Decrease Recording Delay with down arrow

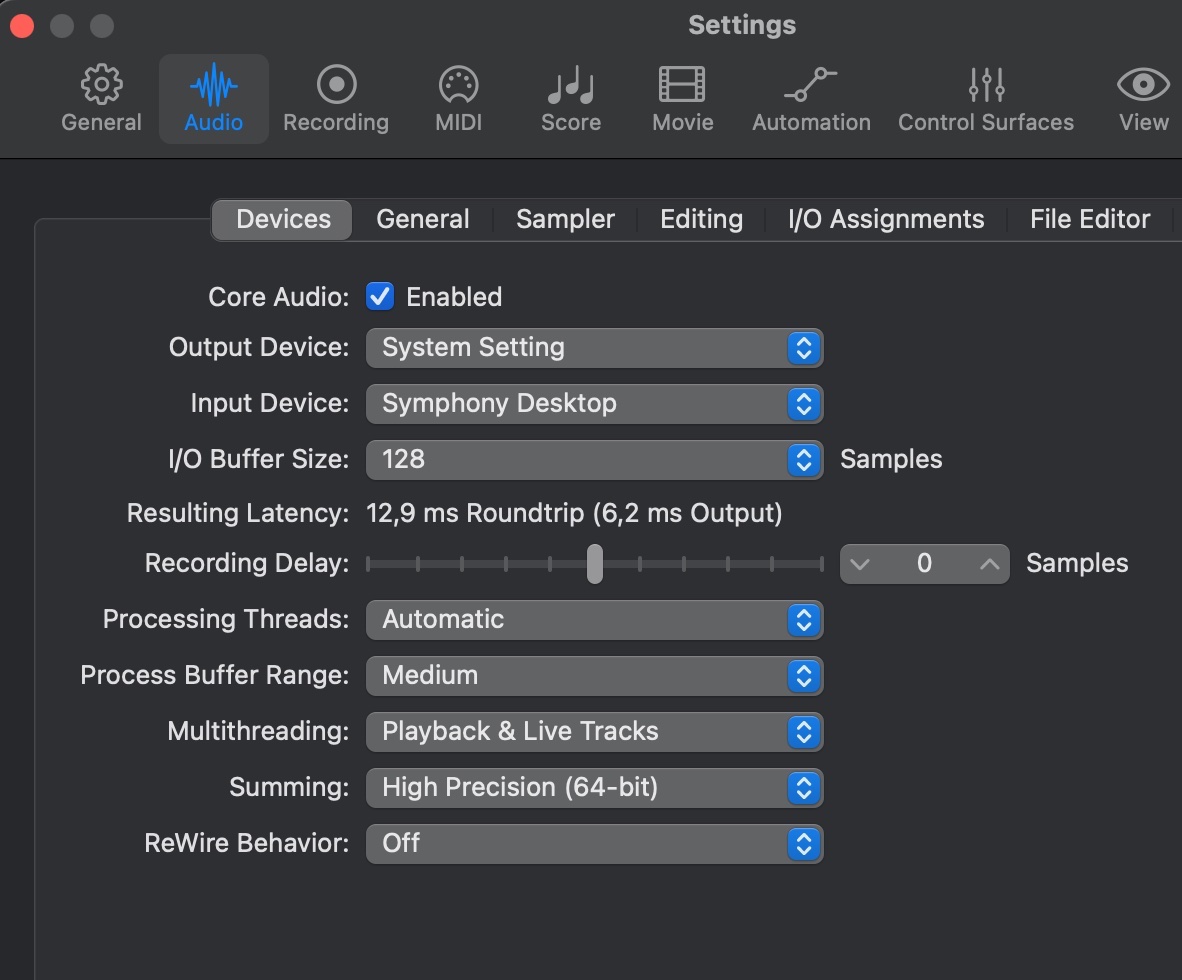click(x=859, y=564)
